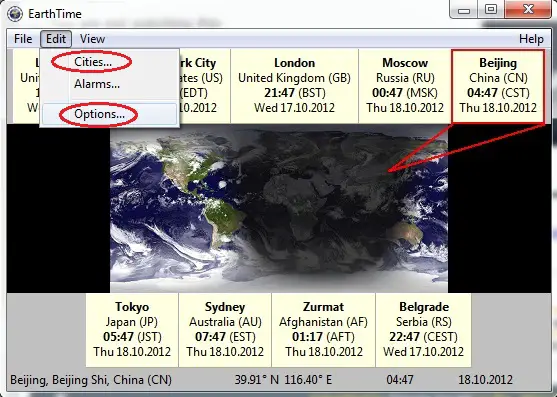Choose Cities... from the Edit menu

pyautogui.click(x=93, y=62)
